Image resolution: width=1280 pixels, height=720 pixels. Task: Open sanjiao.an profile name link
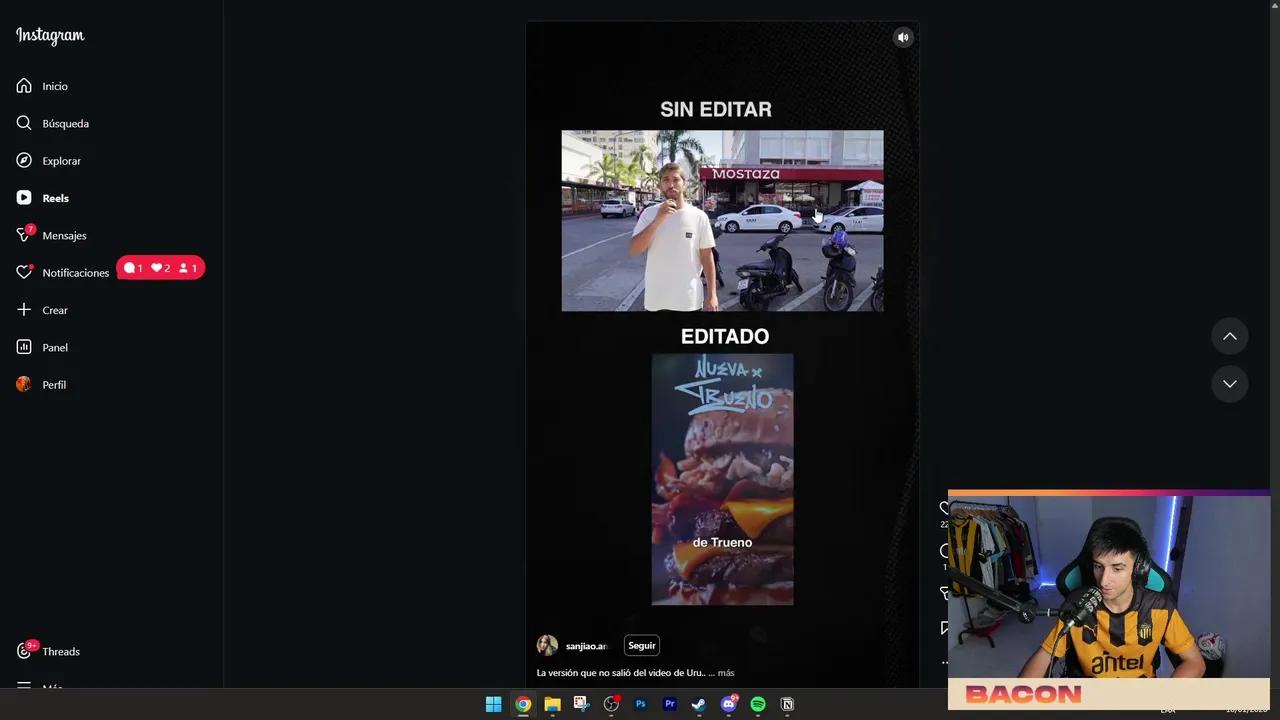(586, 646)
